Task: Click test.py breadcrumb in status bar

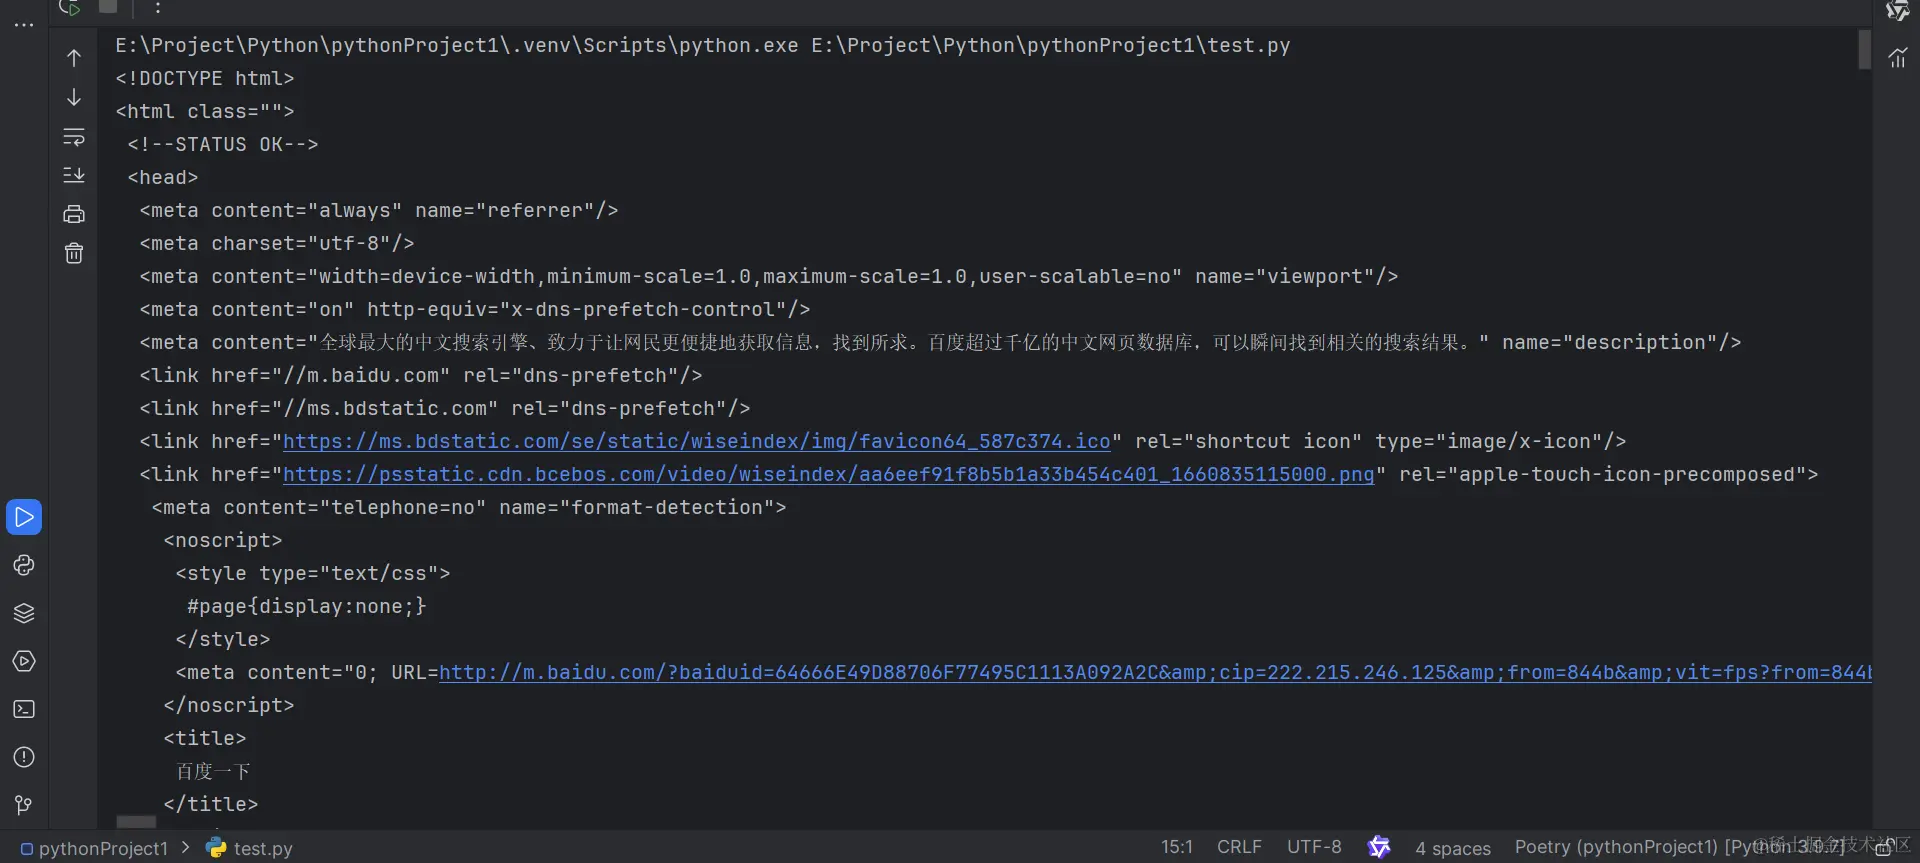Action: 250,848
